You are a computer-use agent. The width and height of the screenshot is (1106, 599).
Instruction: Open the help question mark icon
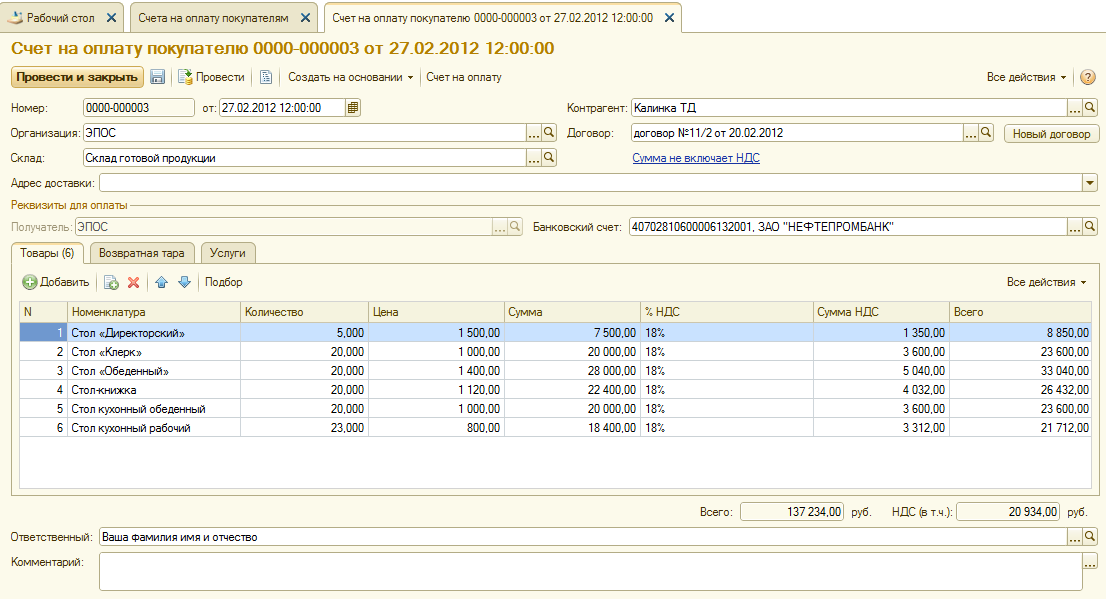coord(1088,78)
